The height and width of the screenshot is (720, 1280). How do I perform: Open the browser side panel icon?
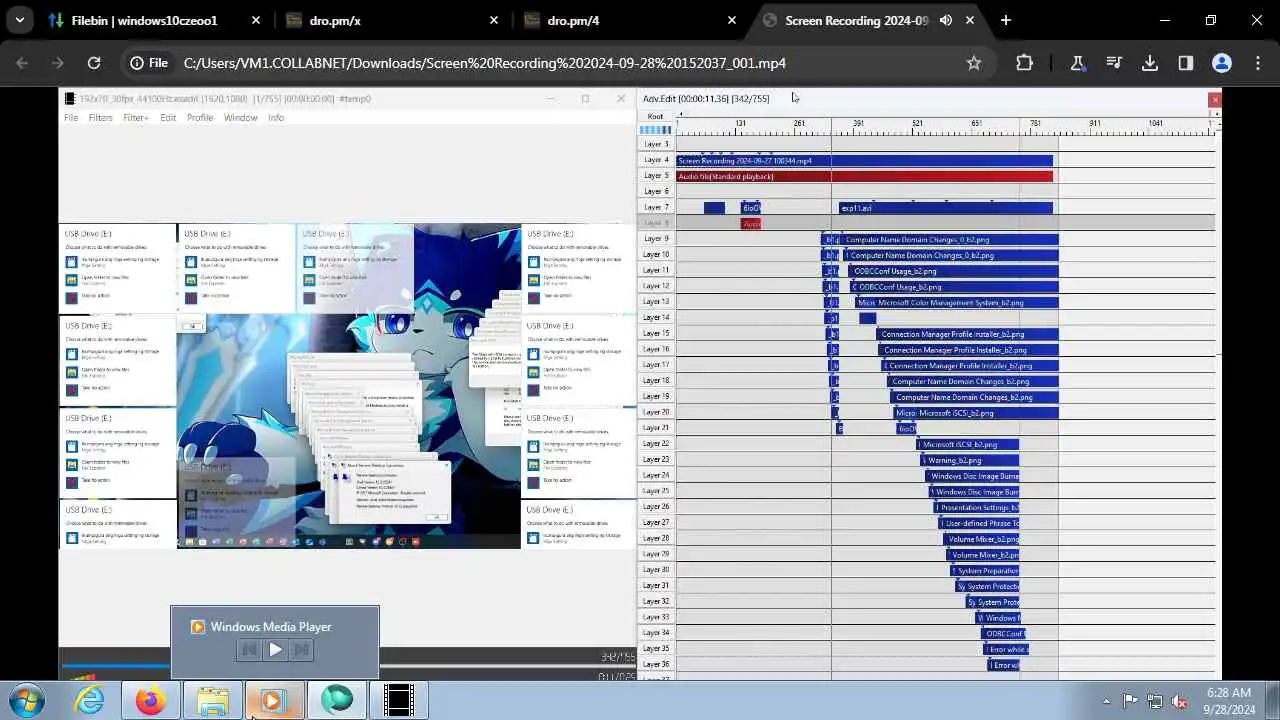[x=1186, y=63]
